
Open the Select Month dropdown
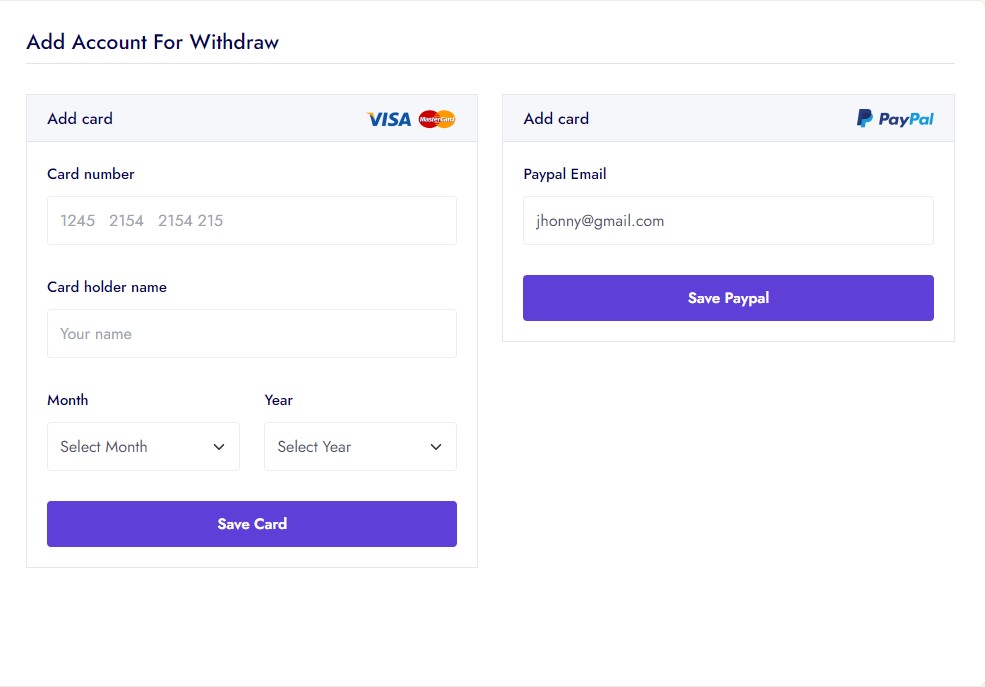tap(143, 447)
